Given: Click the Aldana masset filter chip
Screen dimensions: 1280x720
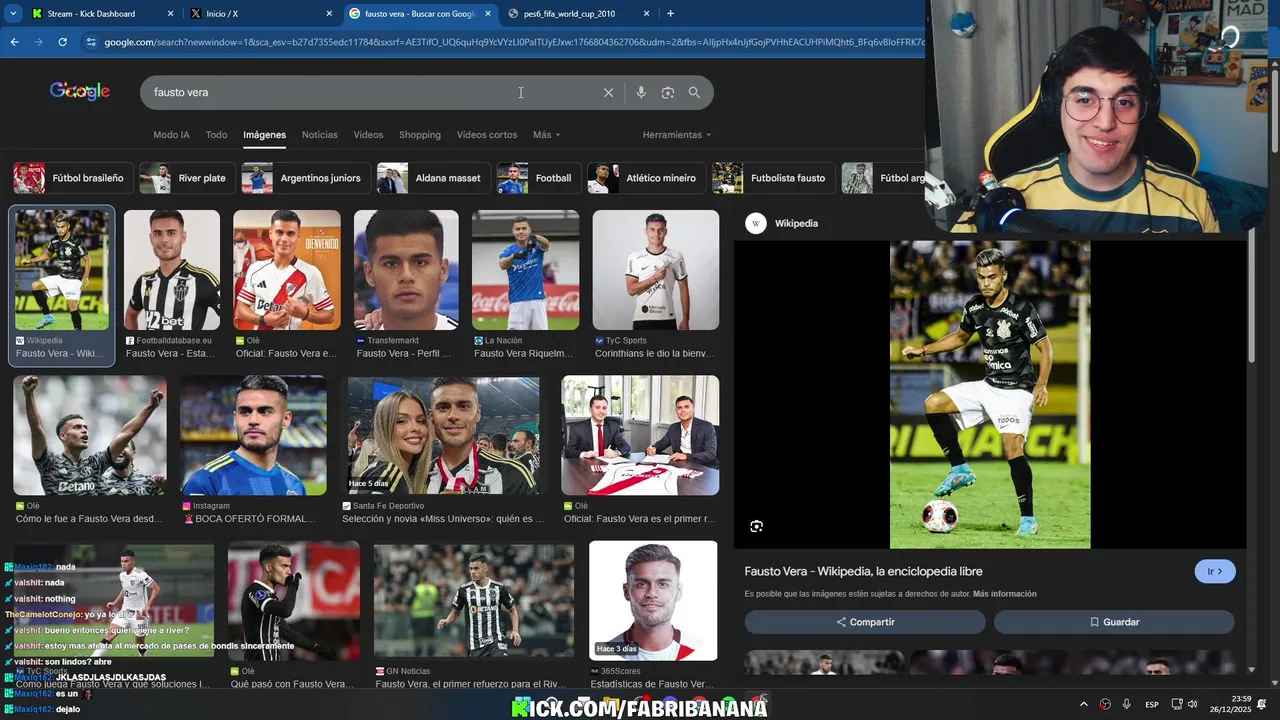Looking at the screenshot, I should click(434, 178).
